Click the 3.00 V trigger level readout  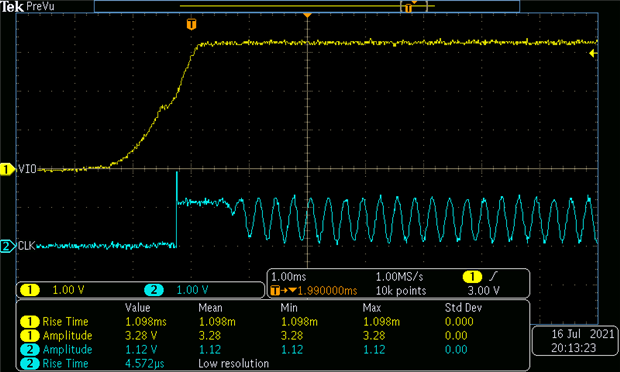pyautogui.click(x=484, y=291)
